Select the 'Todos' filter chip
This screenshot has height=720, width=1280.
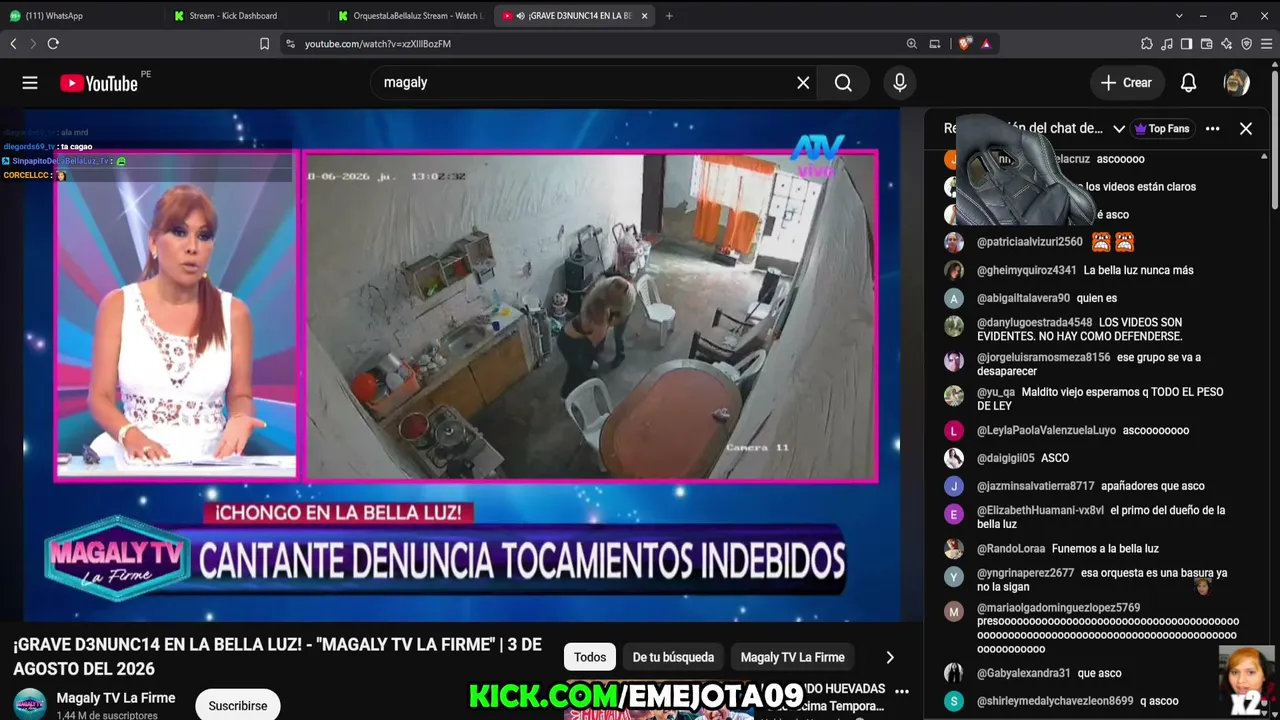click(x=590, y=657)
